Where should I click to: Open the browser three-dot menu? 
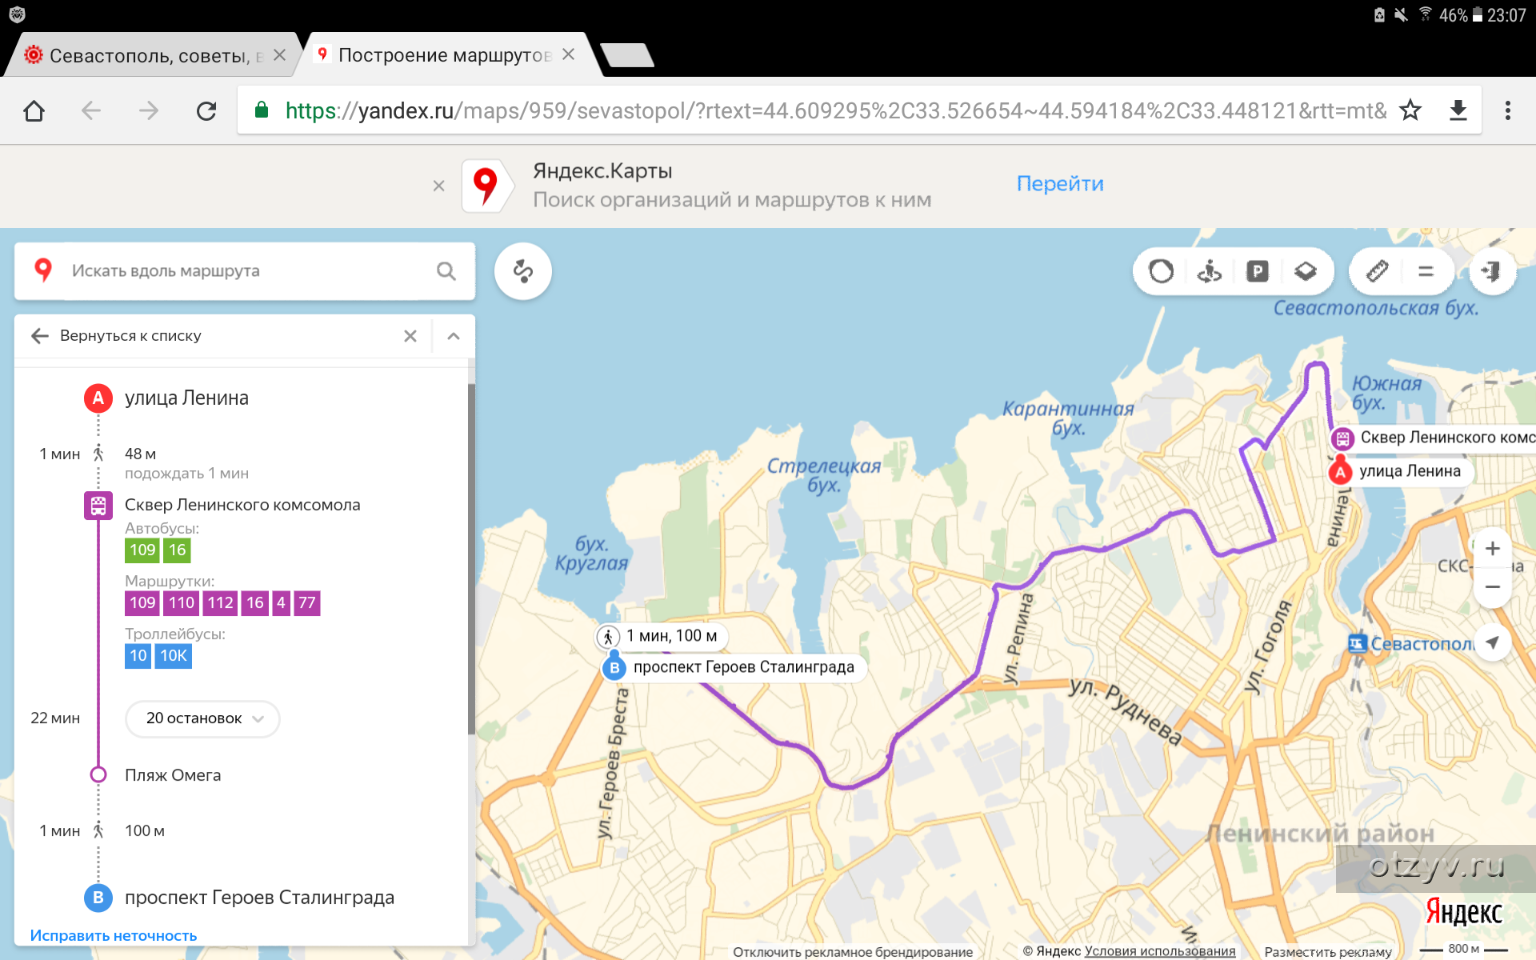1507,110
